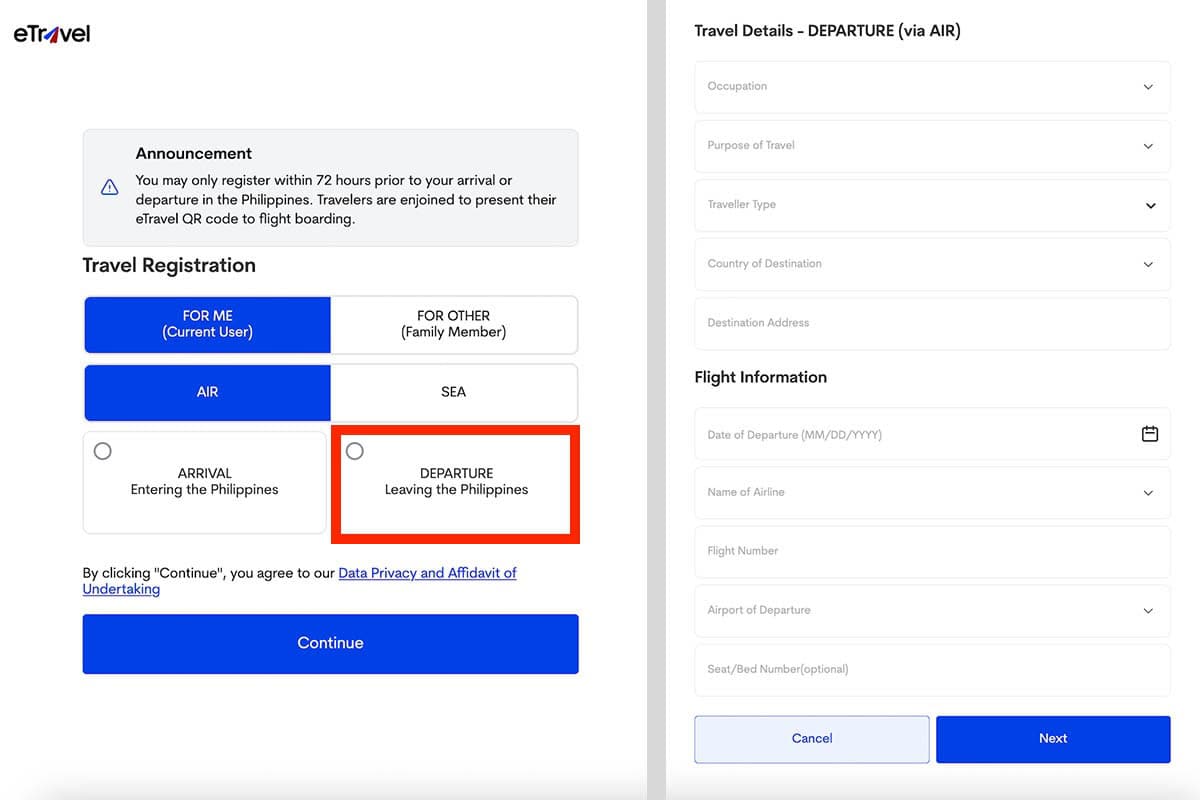Open the Date of Departure calendar icon

click(x=1150, y=434)
